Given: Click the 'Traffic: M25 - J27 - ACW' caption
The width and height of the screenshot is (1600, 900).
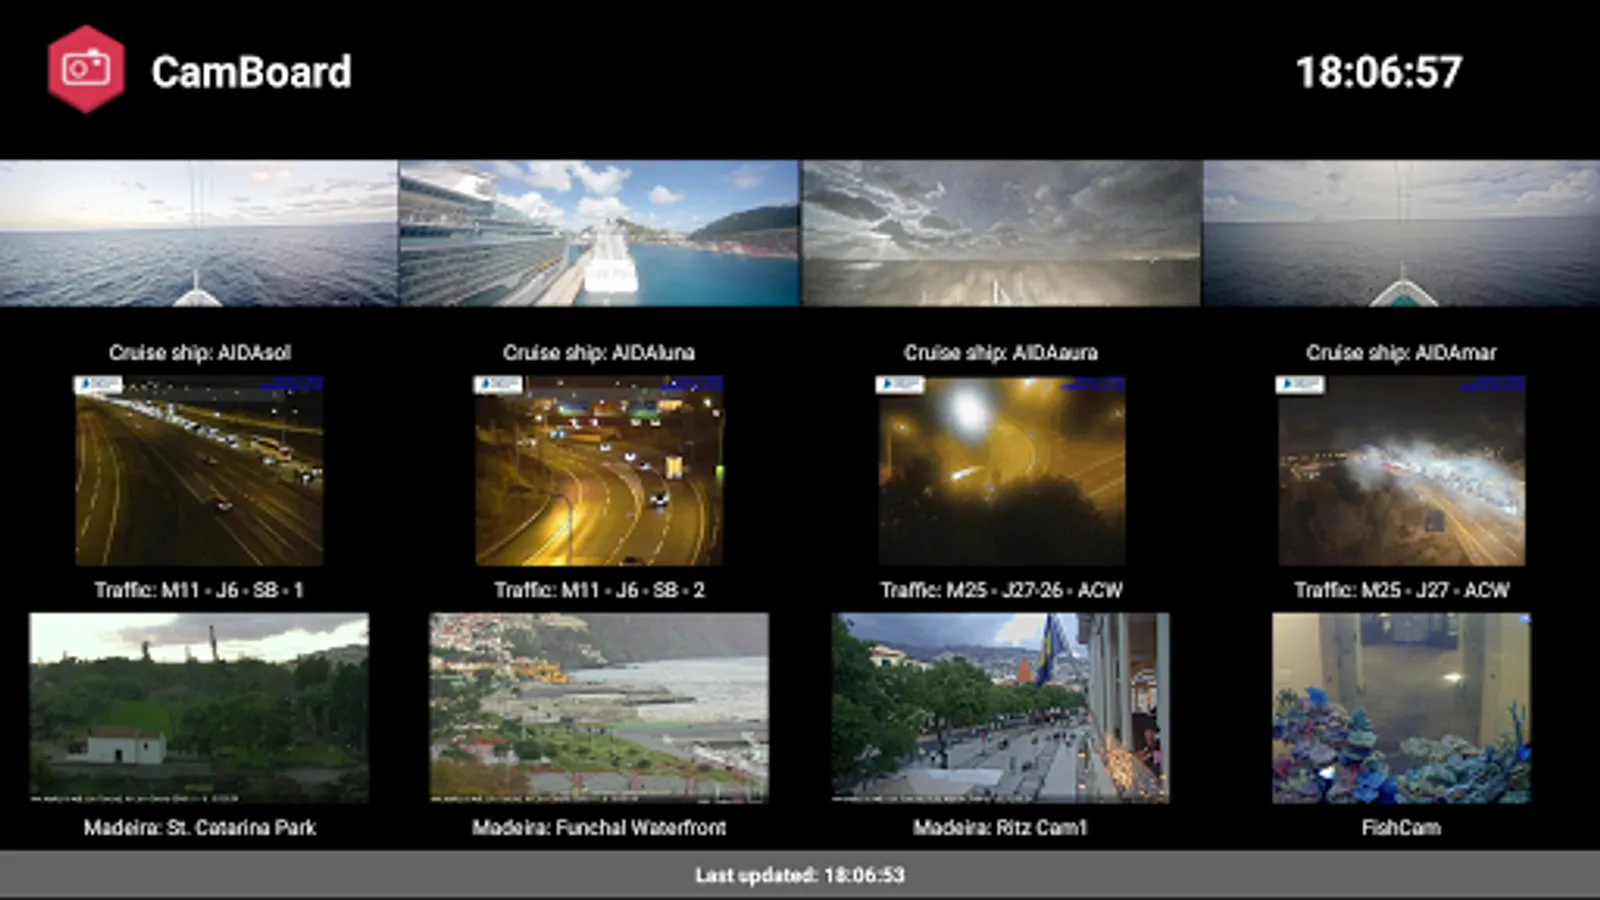Looking at the screenshot, I should 1401,590.
